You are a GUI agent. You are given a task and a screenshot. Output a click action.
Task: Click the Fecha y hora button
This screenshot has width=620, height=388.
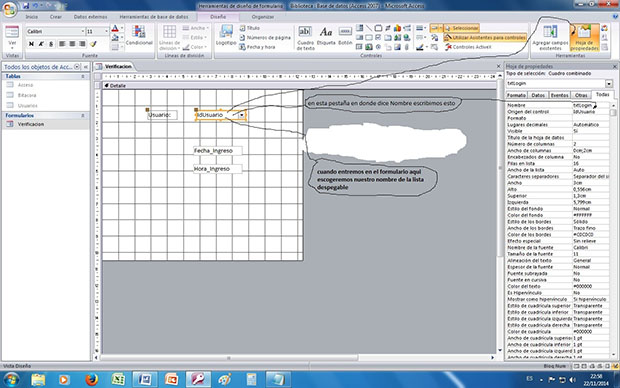[x=257, y=47]
